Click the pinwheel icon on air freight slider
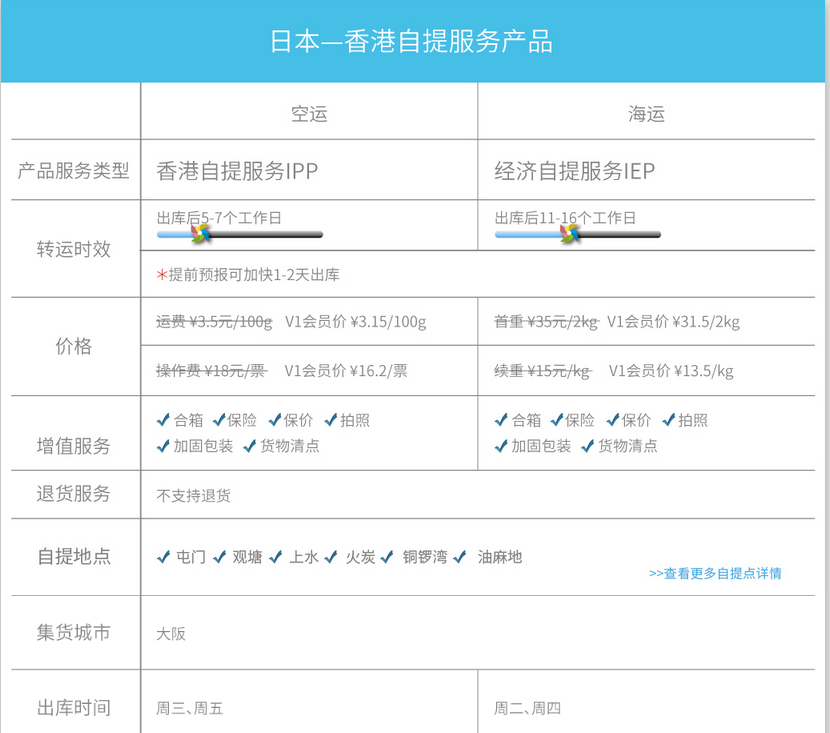Screen dimensions: 830x733 click(199, 234)
